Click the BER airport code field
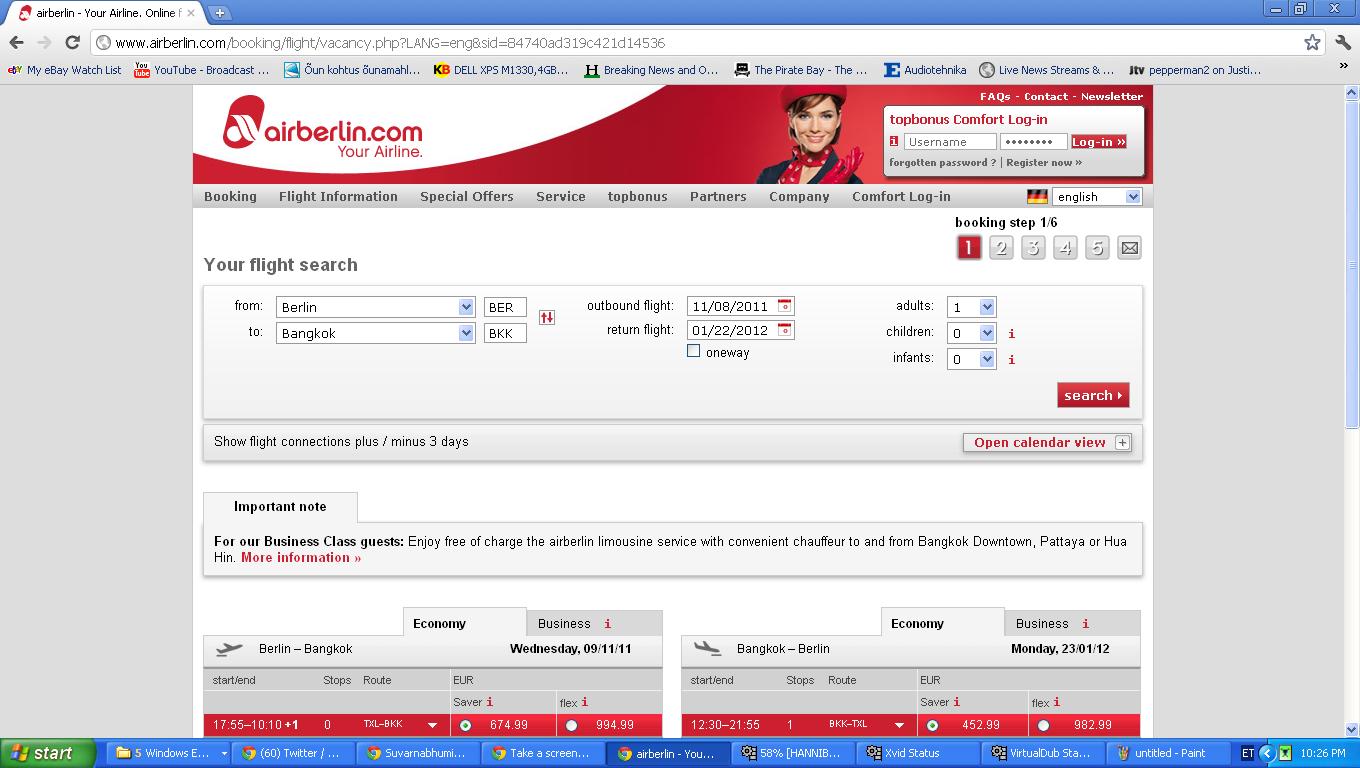 [x=505, y=307]
